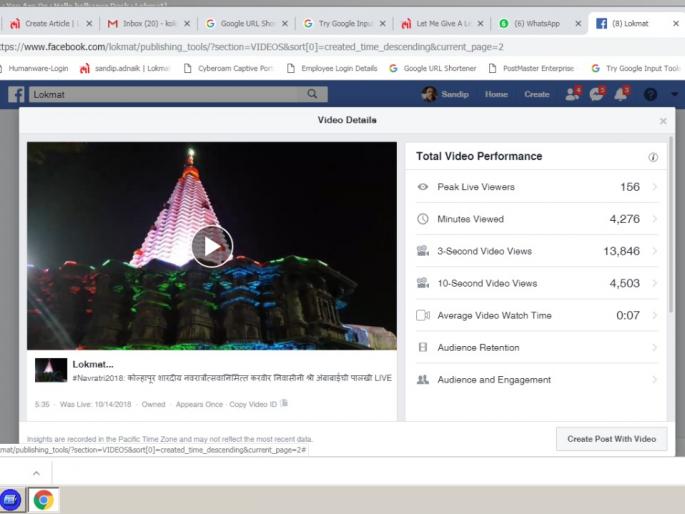Open the Messenger messages icon
685x514 pixels.
[597, 94]
